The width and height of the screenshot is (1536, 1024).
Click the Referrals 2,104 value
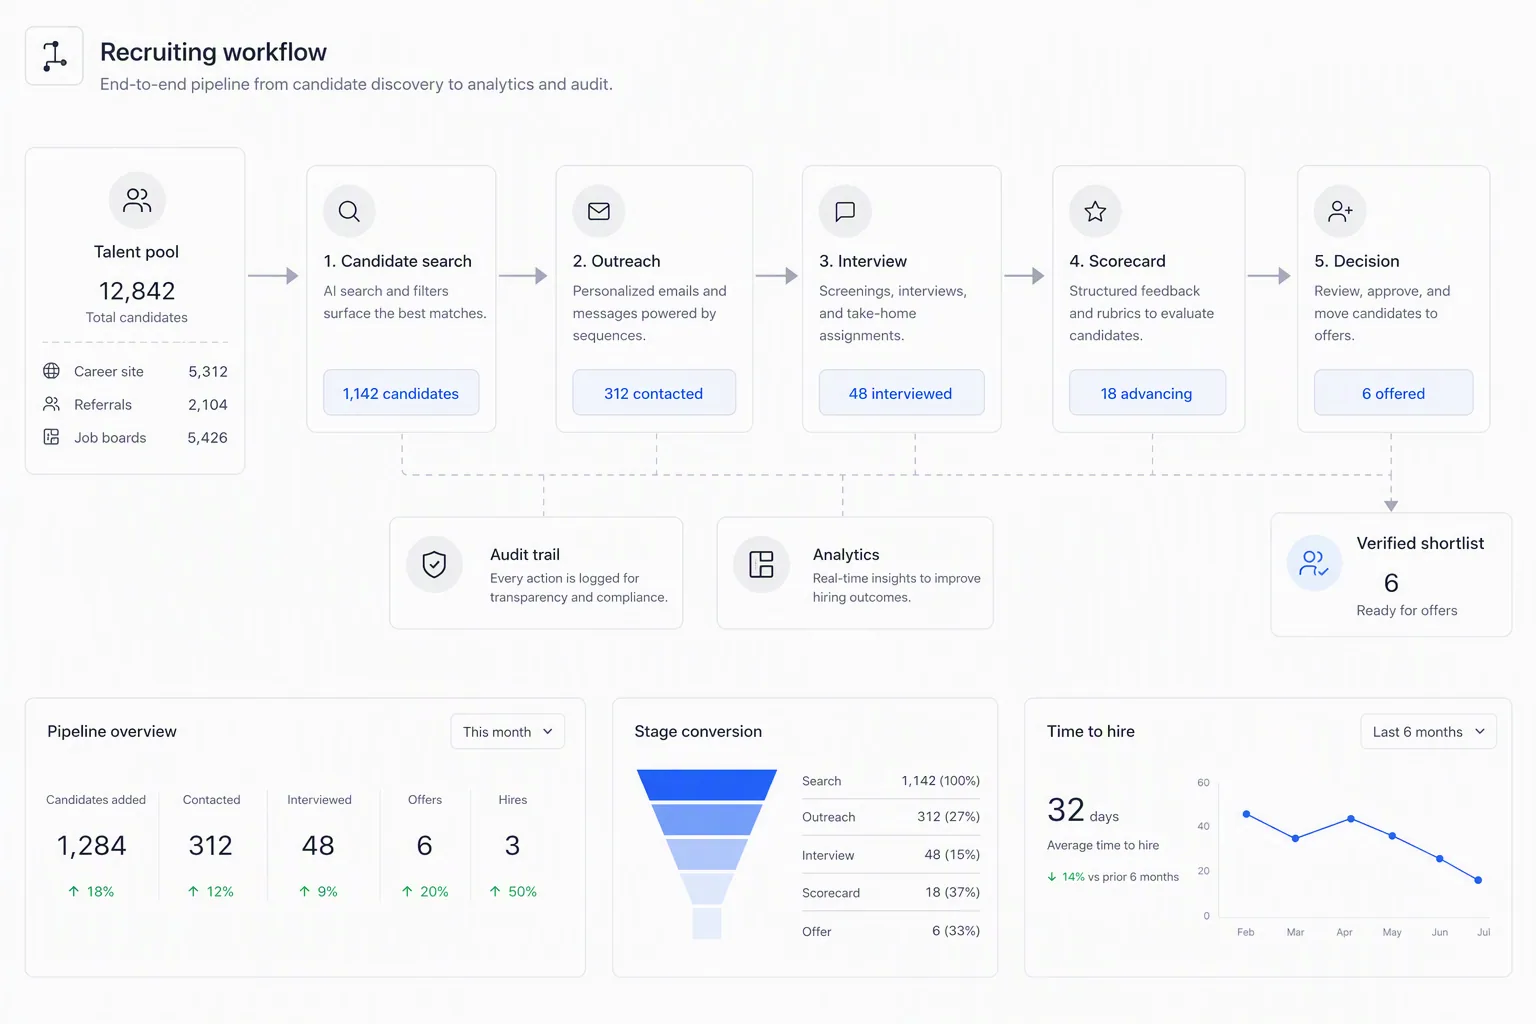click(x=208, y=404)
